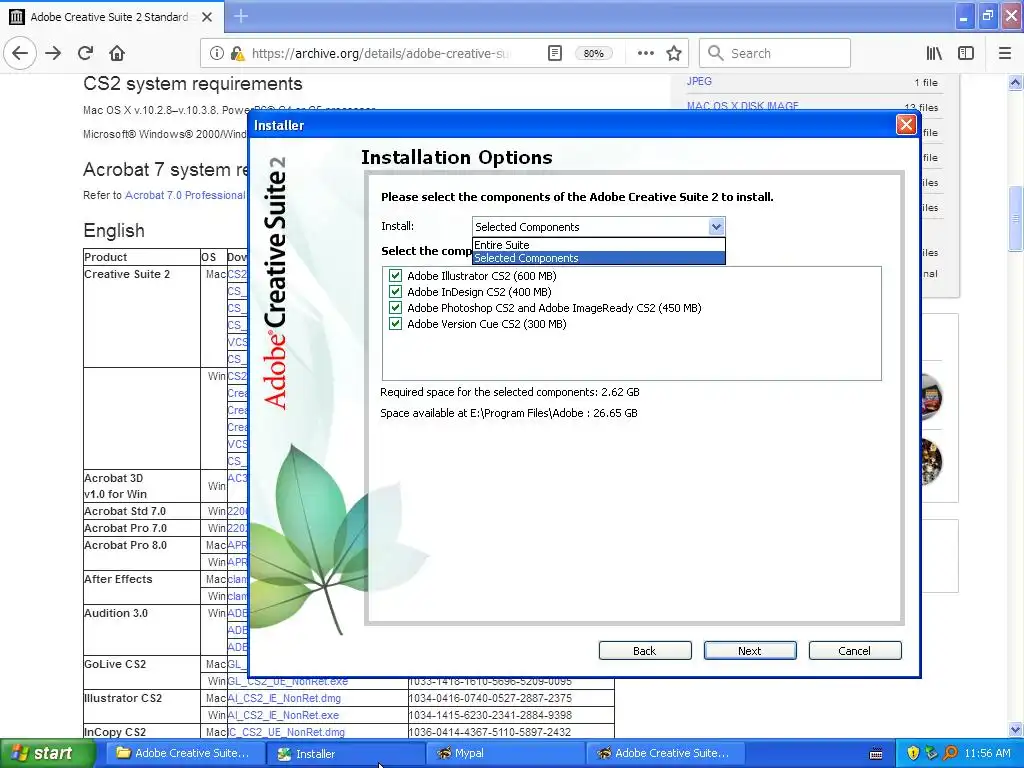Image resolution: width=1024 pixels, height=768 pixels.
Task: Click serial 1034-0416-0740-0527-2887-2375
Action: pos(490,698)
